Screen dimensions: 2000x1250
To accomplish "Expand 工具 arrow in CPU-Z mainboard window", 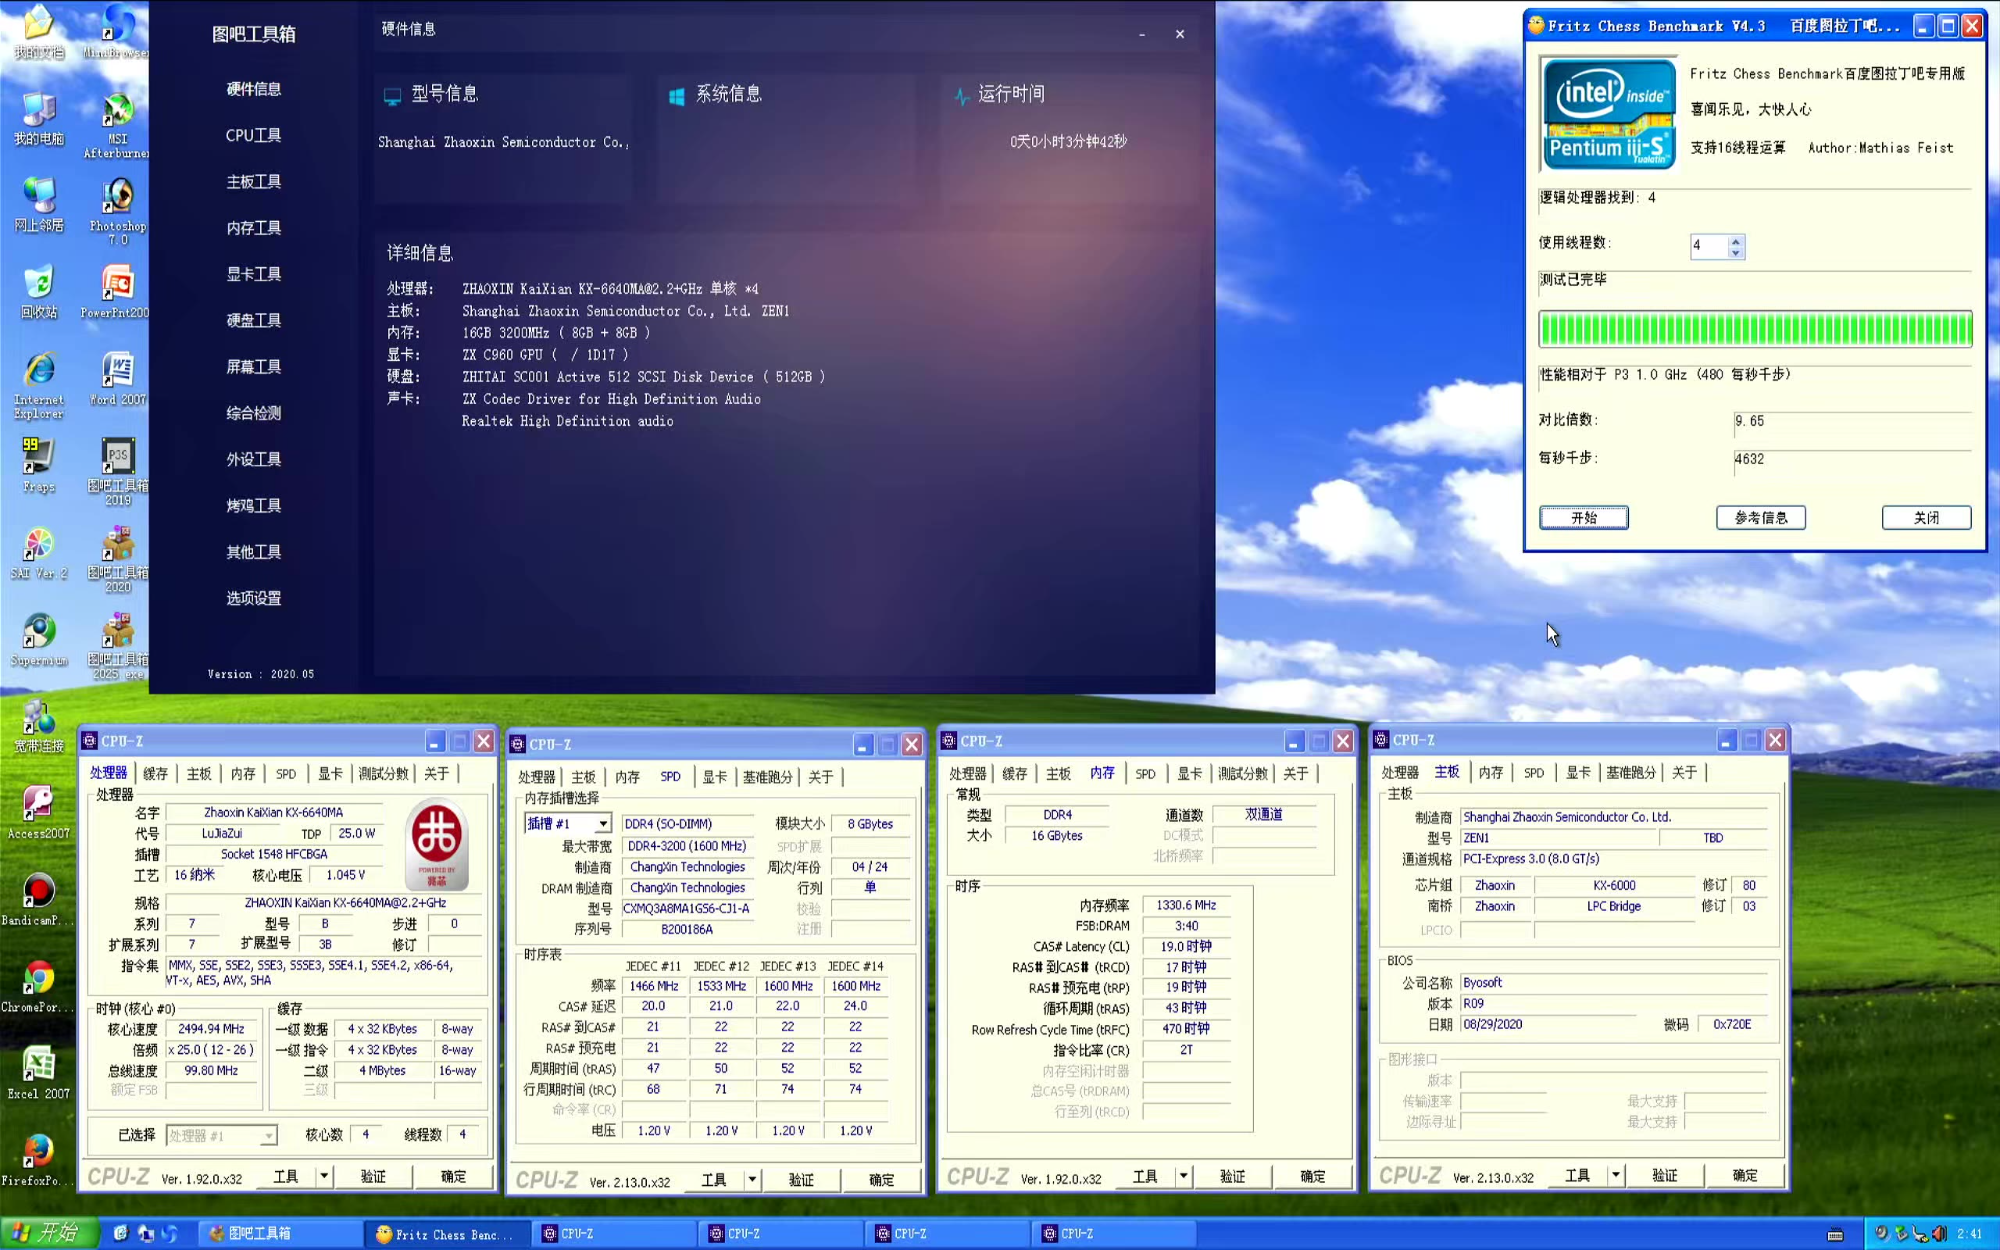I will (x=1615, y=1175).
